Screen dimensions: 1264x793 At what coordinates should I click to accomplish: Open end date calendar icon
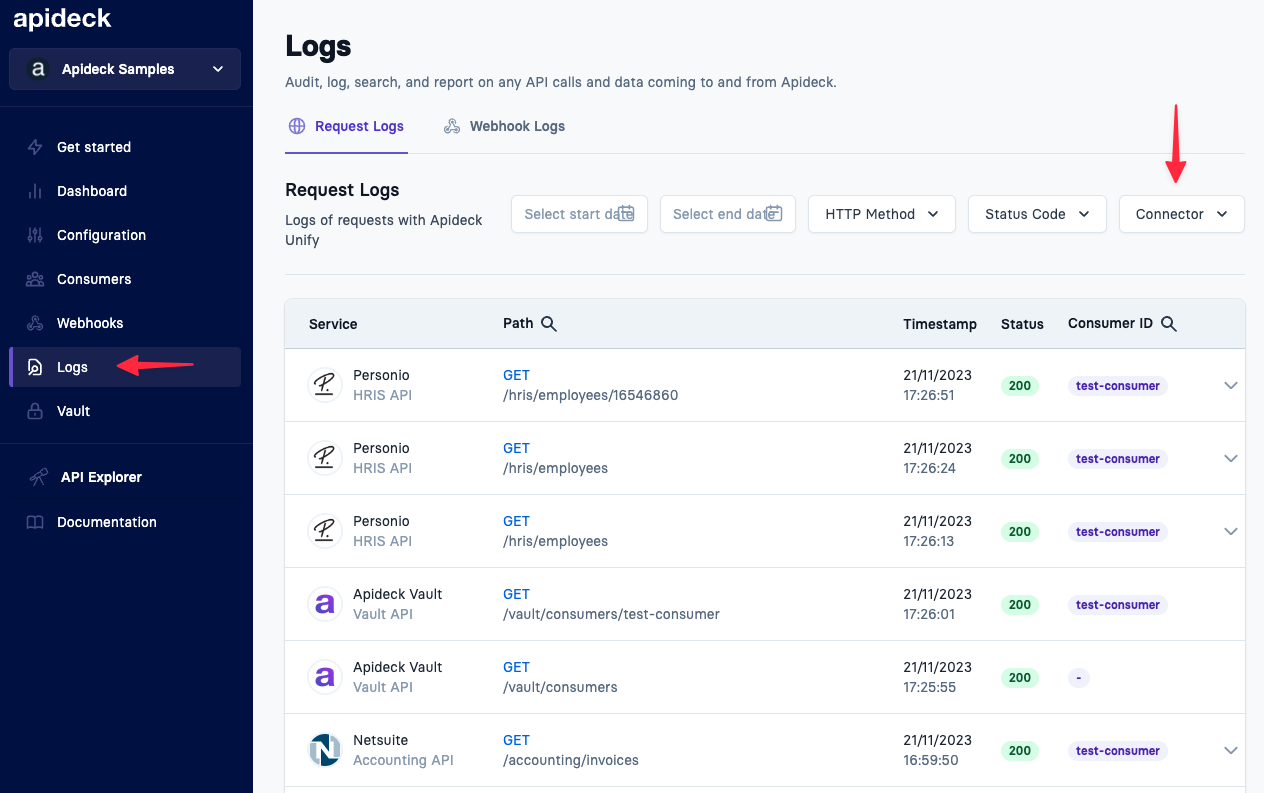[774, 213]
